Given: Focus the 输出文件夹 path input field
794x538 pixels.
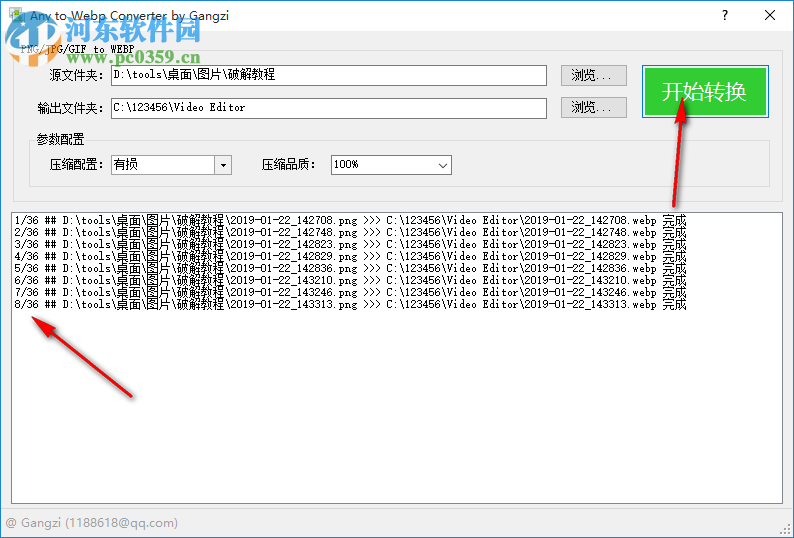Looking at the screenshot, I should coord(329,108).
